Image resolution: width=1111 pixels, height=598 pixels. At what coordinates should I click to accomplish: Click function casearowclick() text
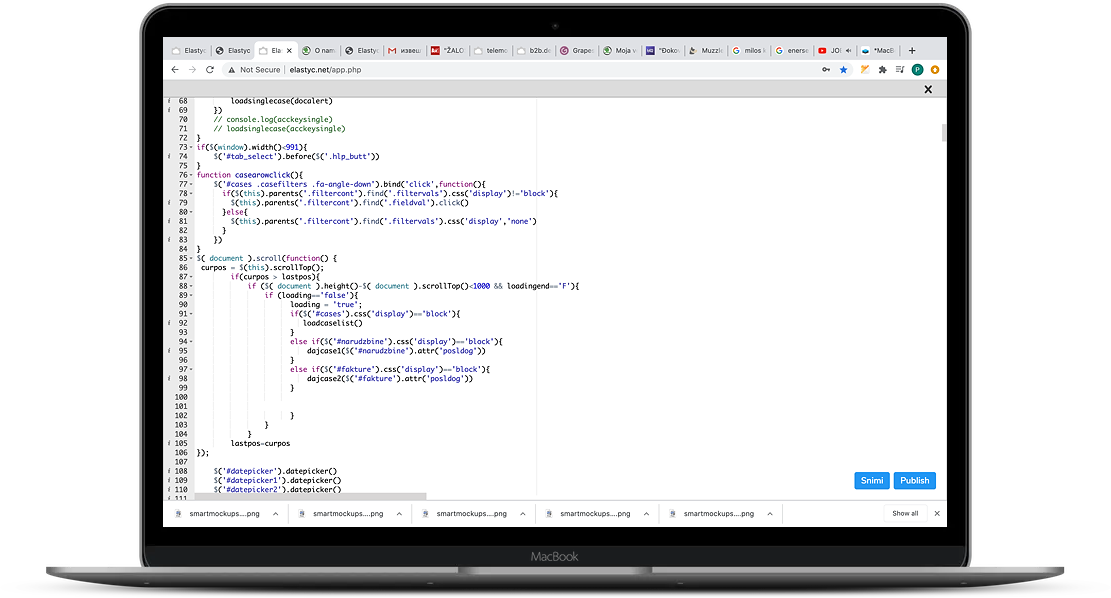pos(249,175)
